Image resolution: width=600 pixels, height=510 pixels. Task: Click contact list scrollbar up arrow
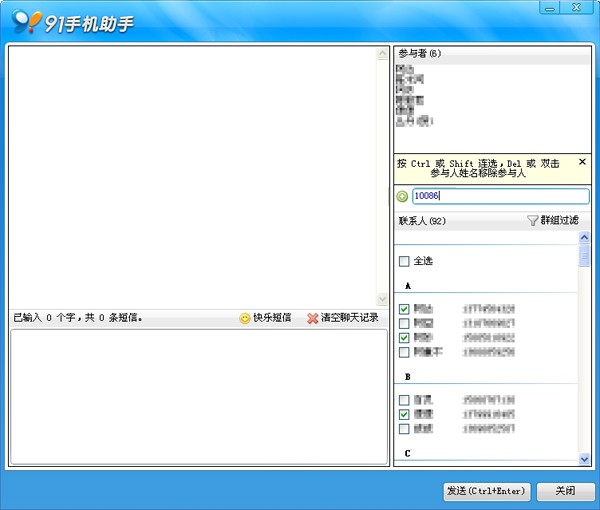(x=584, y=237)
